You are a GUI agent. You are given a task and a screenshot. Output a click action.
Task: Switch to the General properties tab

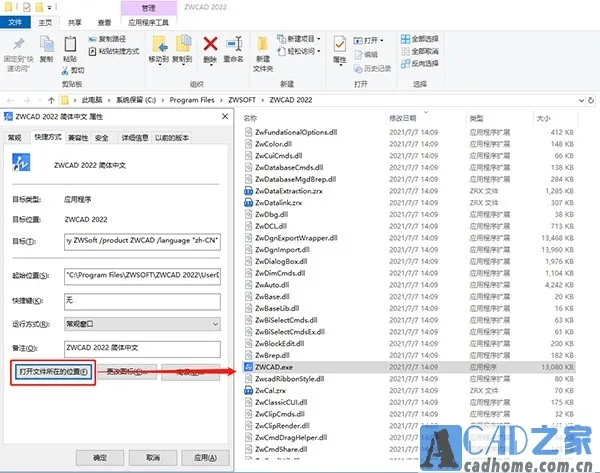tap(15, 138)
